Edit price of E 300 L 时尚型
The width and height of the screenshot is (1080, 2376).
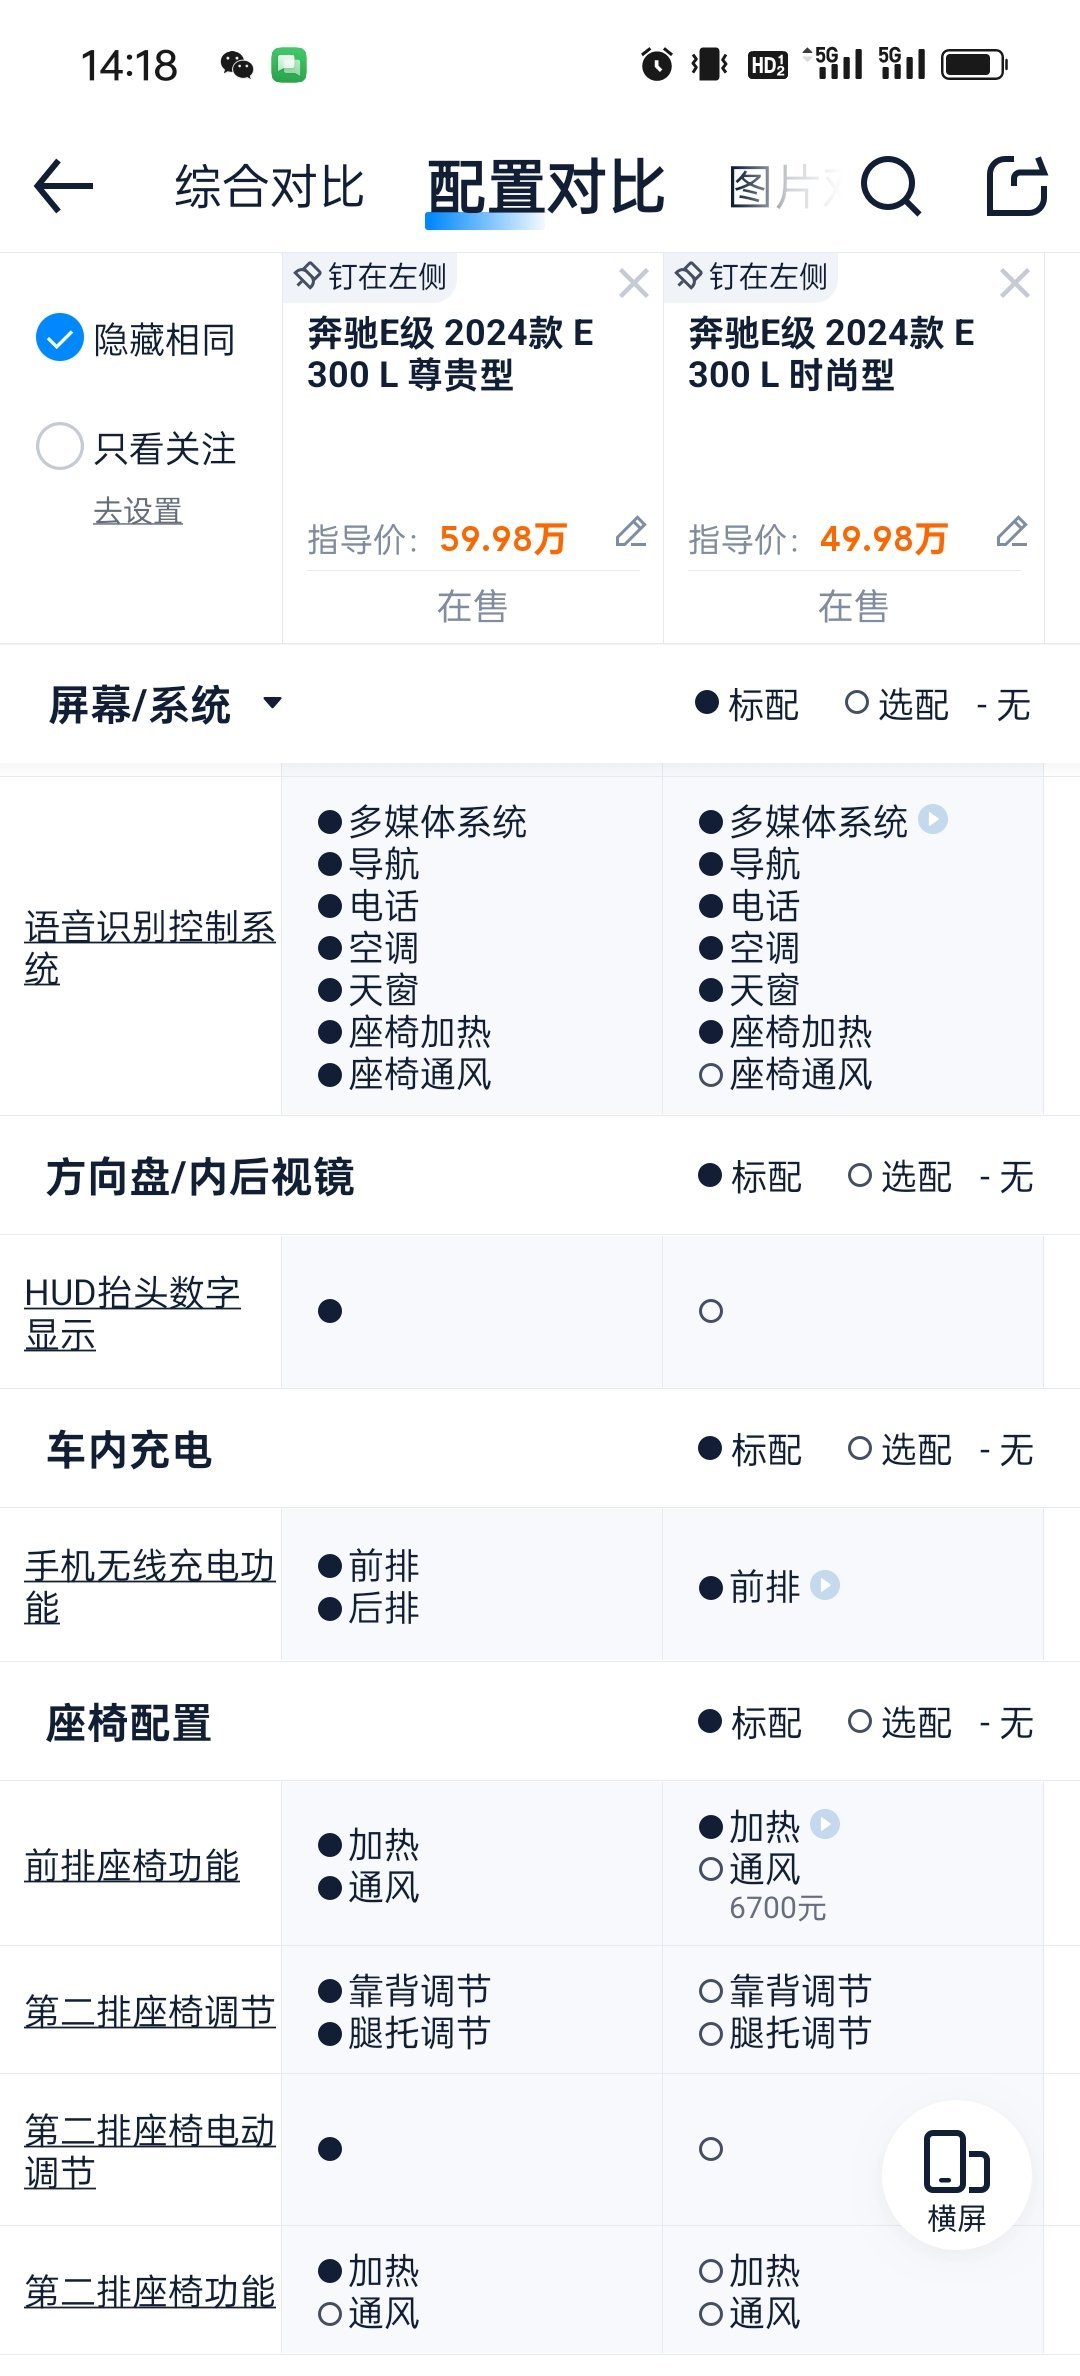click(x=1012, y=532)
